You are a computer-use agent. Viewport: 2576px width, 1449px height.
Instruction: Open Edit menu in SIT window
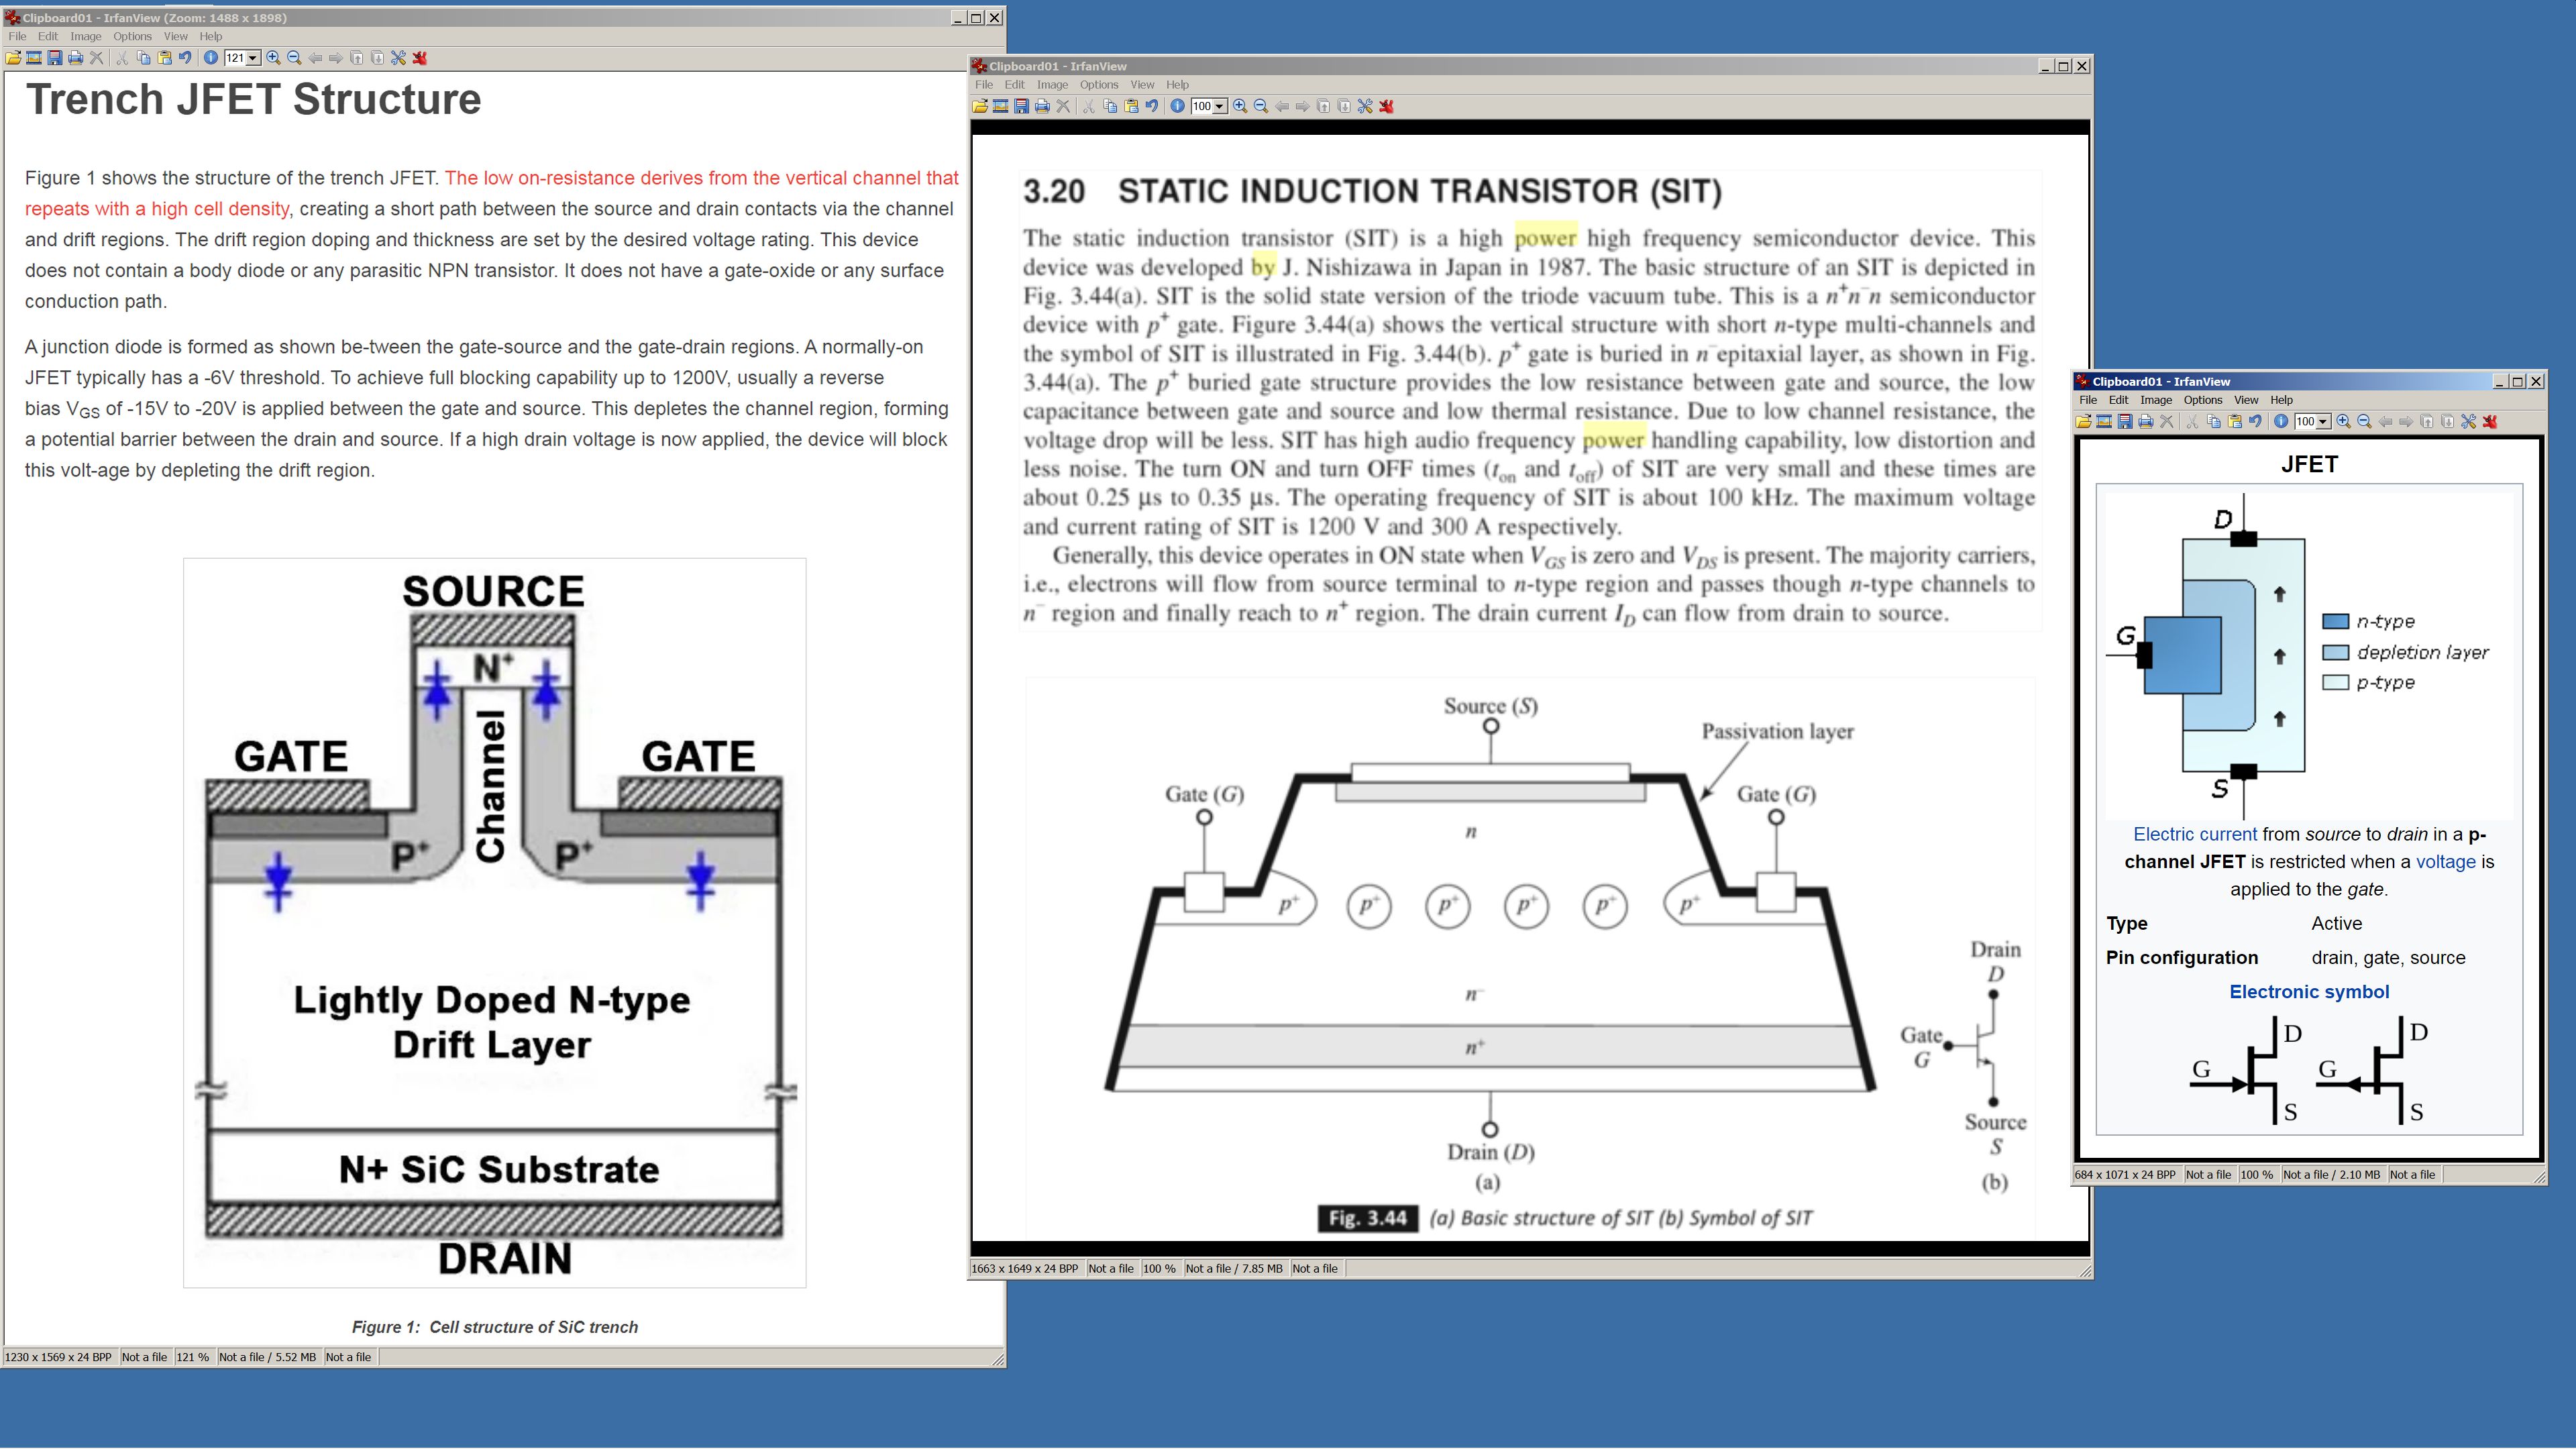click(x=1014, y=84)
